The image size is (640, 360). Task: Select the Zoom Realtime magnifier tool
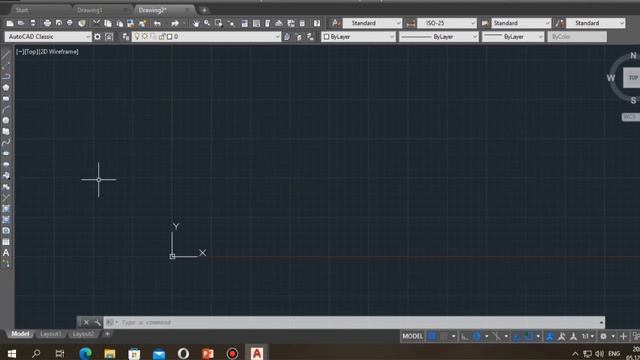(x=207, y=23)
